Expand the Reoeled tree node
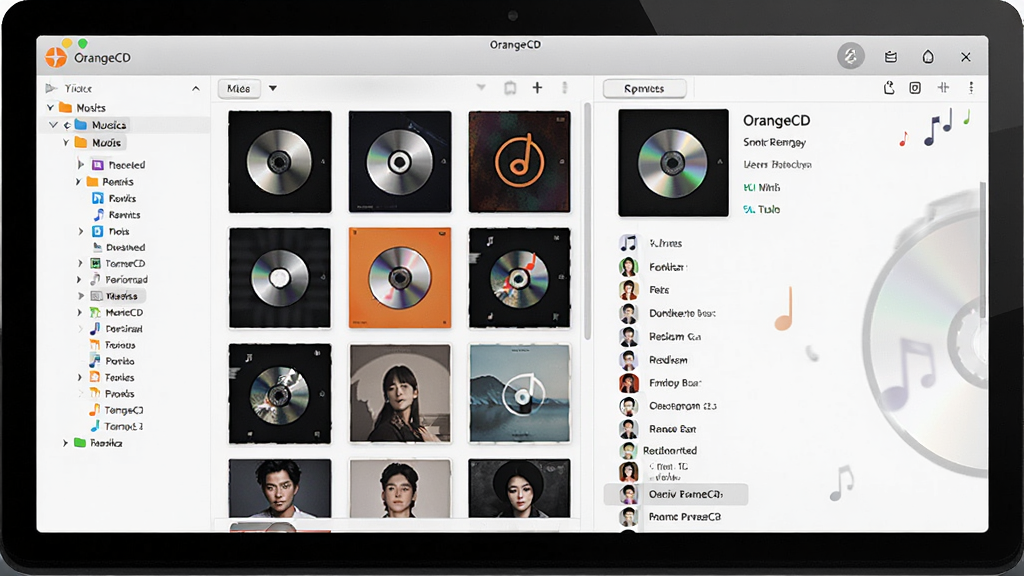The height and width of the screenshot is (576, 1024). [80, 165]
